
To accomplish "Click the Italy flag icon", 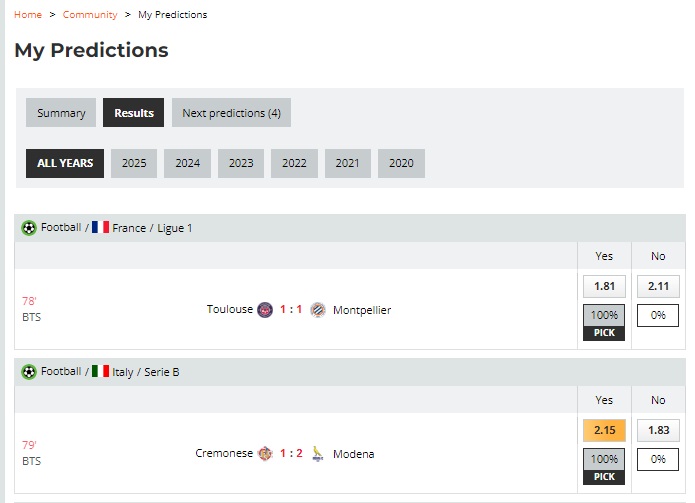I will click(100, 372).
